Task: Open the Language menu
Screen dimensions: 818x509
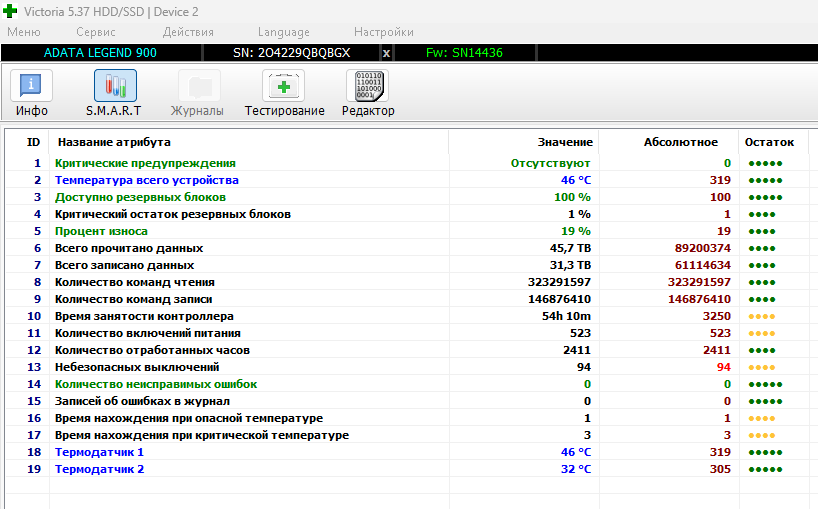Action: (x=283, y=32)
